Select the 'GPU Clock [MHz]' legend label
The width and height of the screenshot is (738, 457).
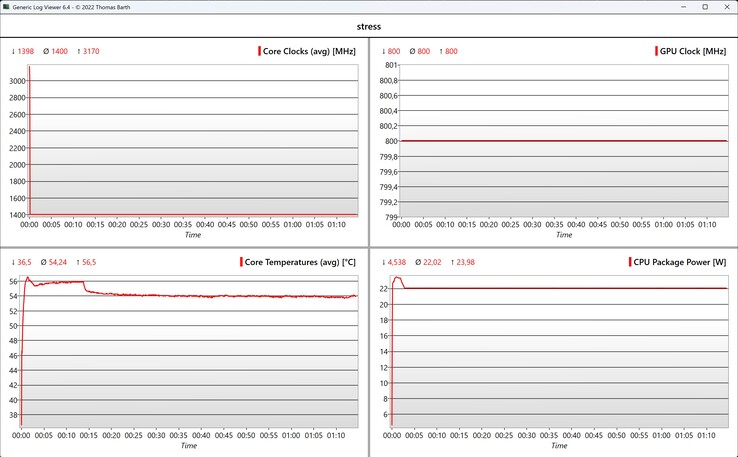693,51
